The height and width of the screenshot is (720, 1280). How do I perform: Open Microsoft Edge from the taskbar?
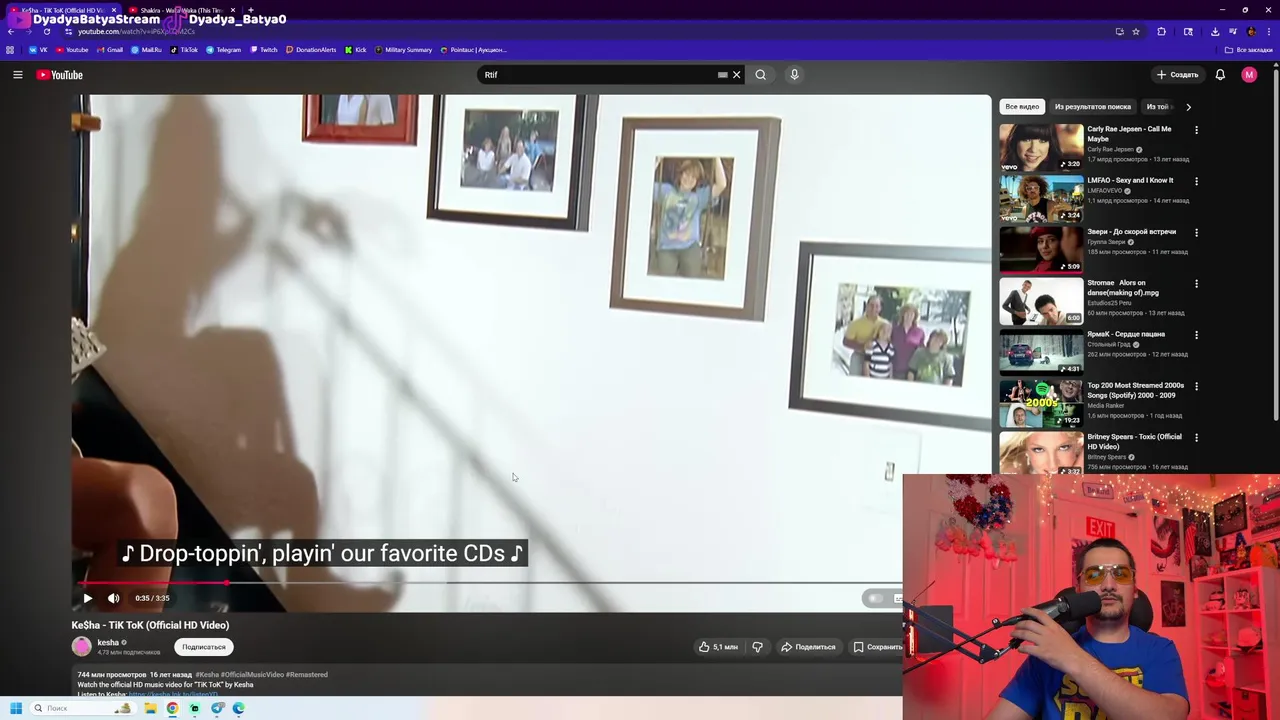point(238,708)
